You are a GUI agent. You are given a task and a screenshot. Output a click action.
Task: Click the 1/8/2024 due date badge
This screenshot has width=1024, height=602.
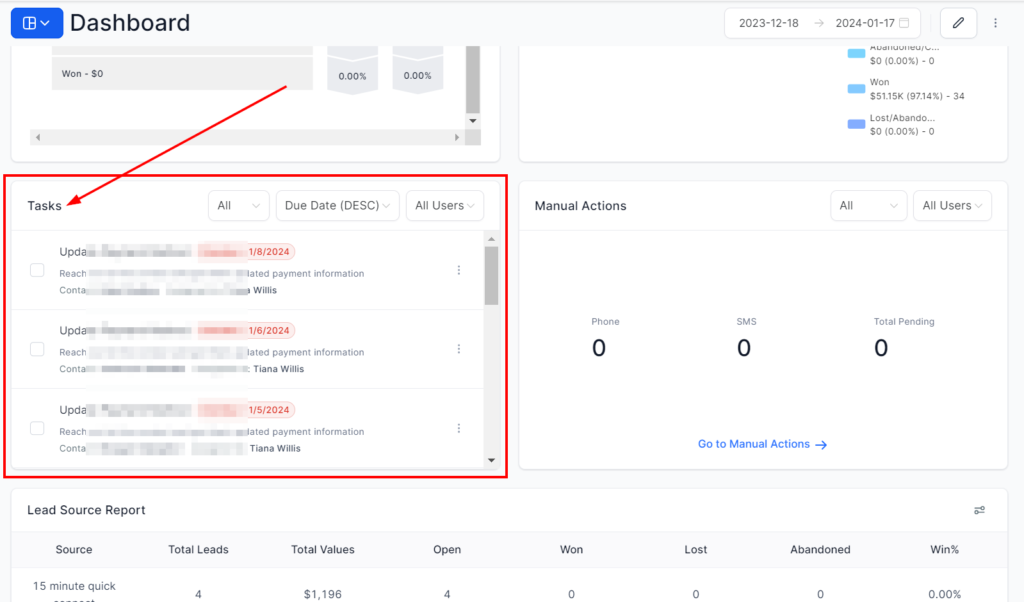coord(247,251)
